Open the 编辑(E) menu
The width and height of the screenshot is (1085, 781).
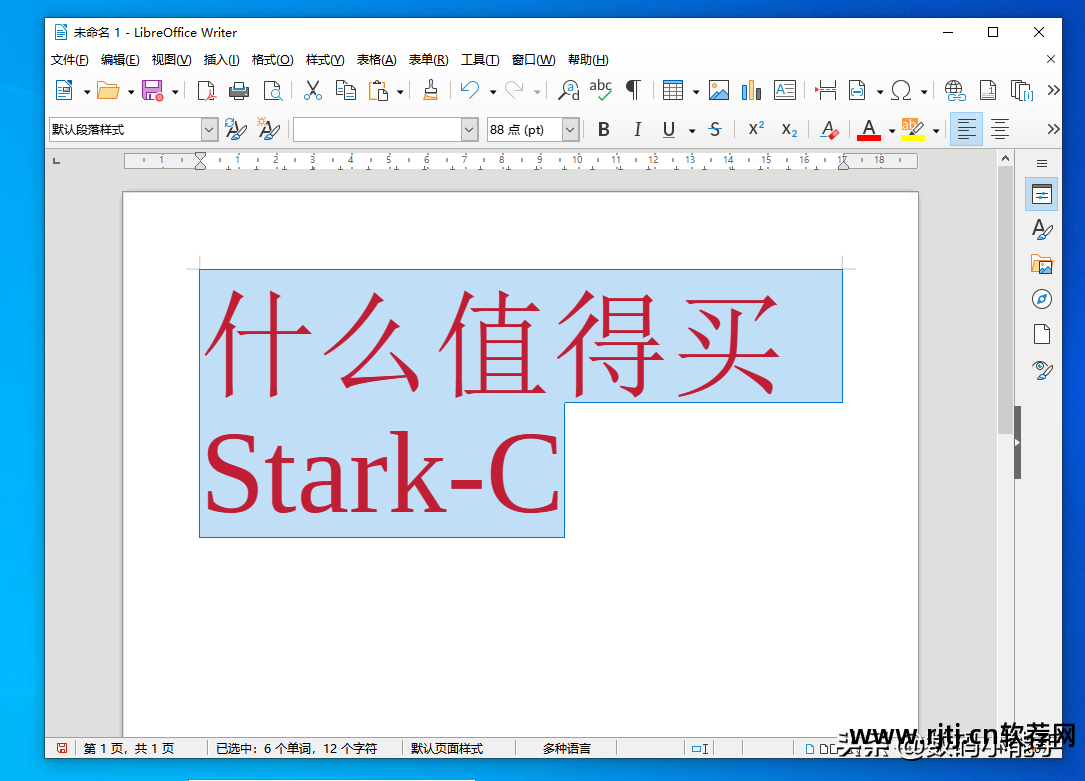click(x=120, y=60)
